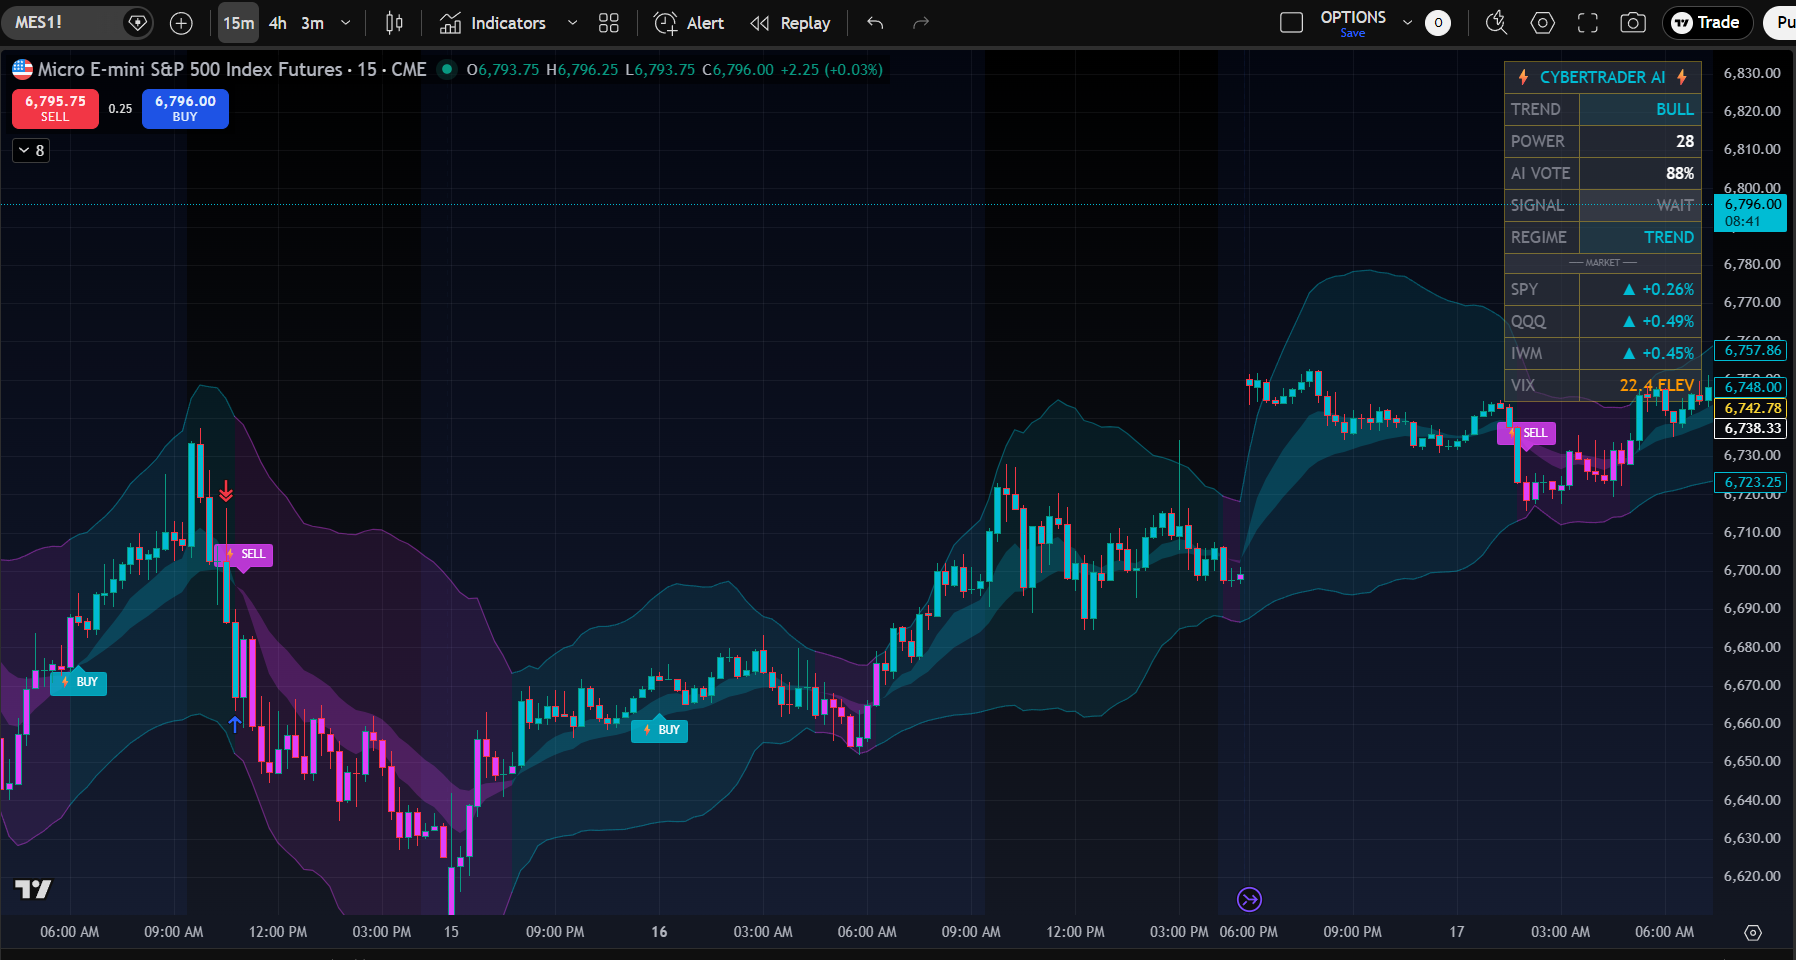Open the multi-chart layout grid icon

click(608, 22)
